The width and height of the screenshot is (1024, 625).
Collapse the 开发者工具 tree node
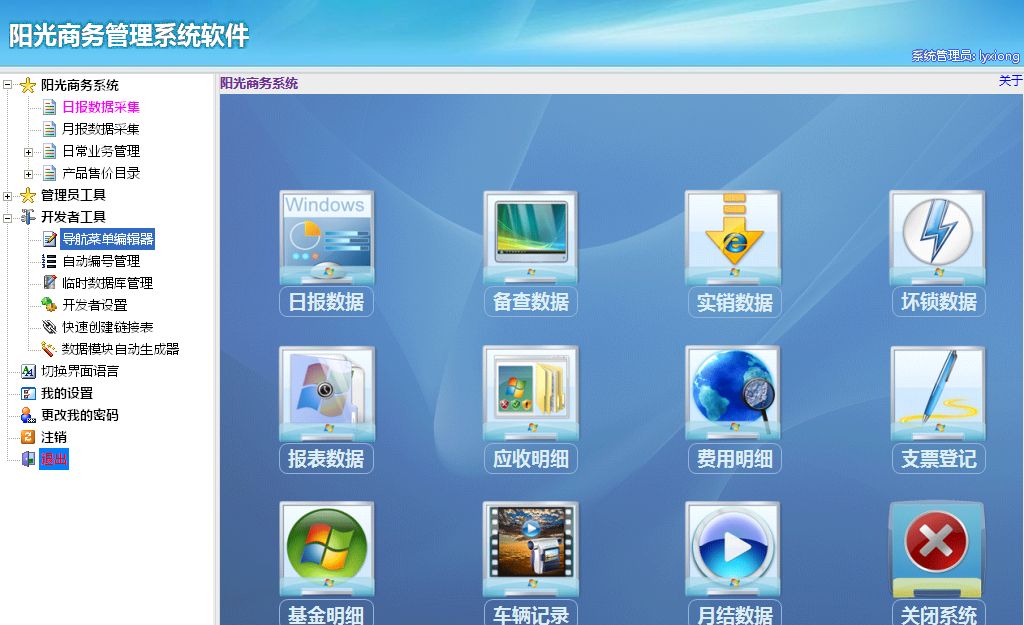[7, 217]
